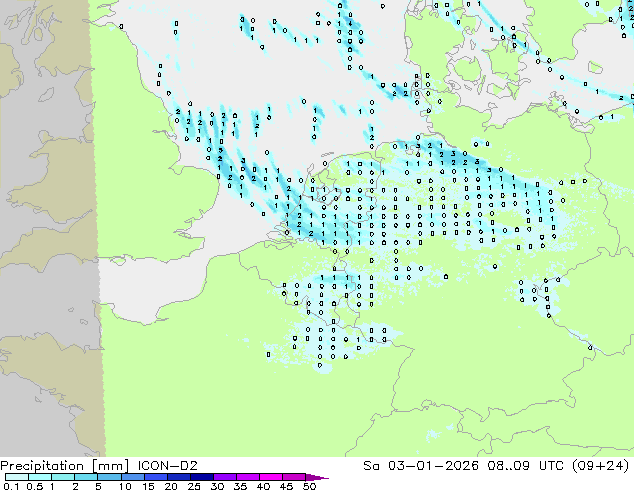Click the '[mm]' unit label
The image size is (634, 490).
(x=110, y=466)
